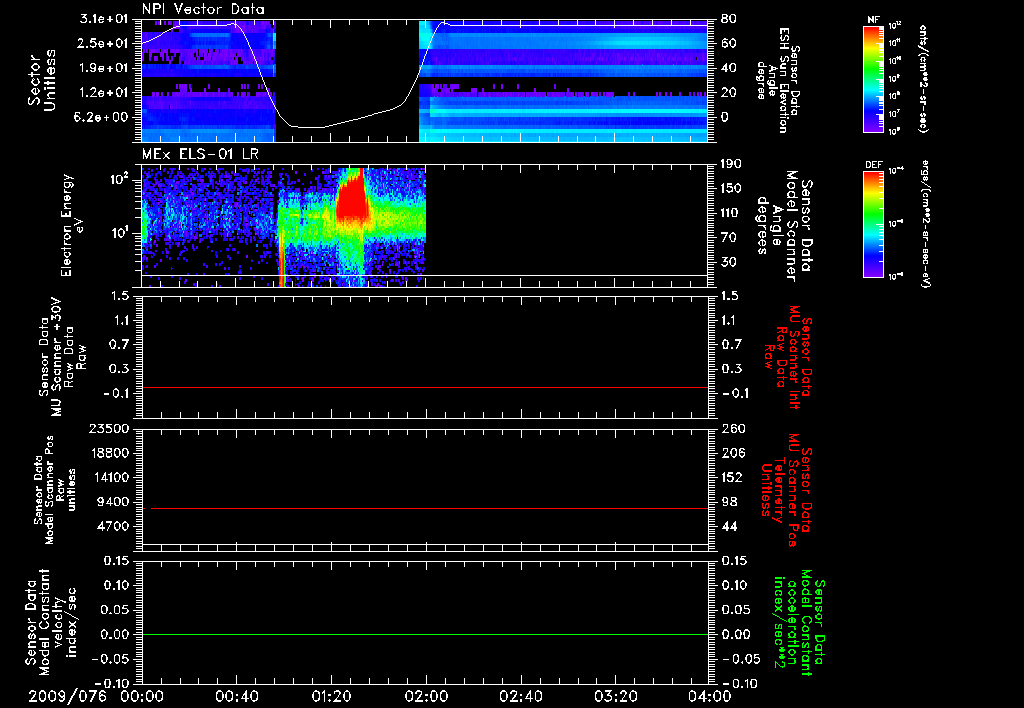
Task: Click the 'Model Scanner Angle degrees' axis label
Action: coord(783,225)
